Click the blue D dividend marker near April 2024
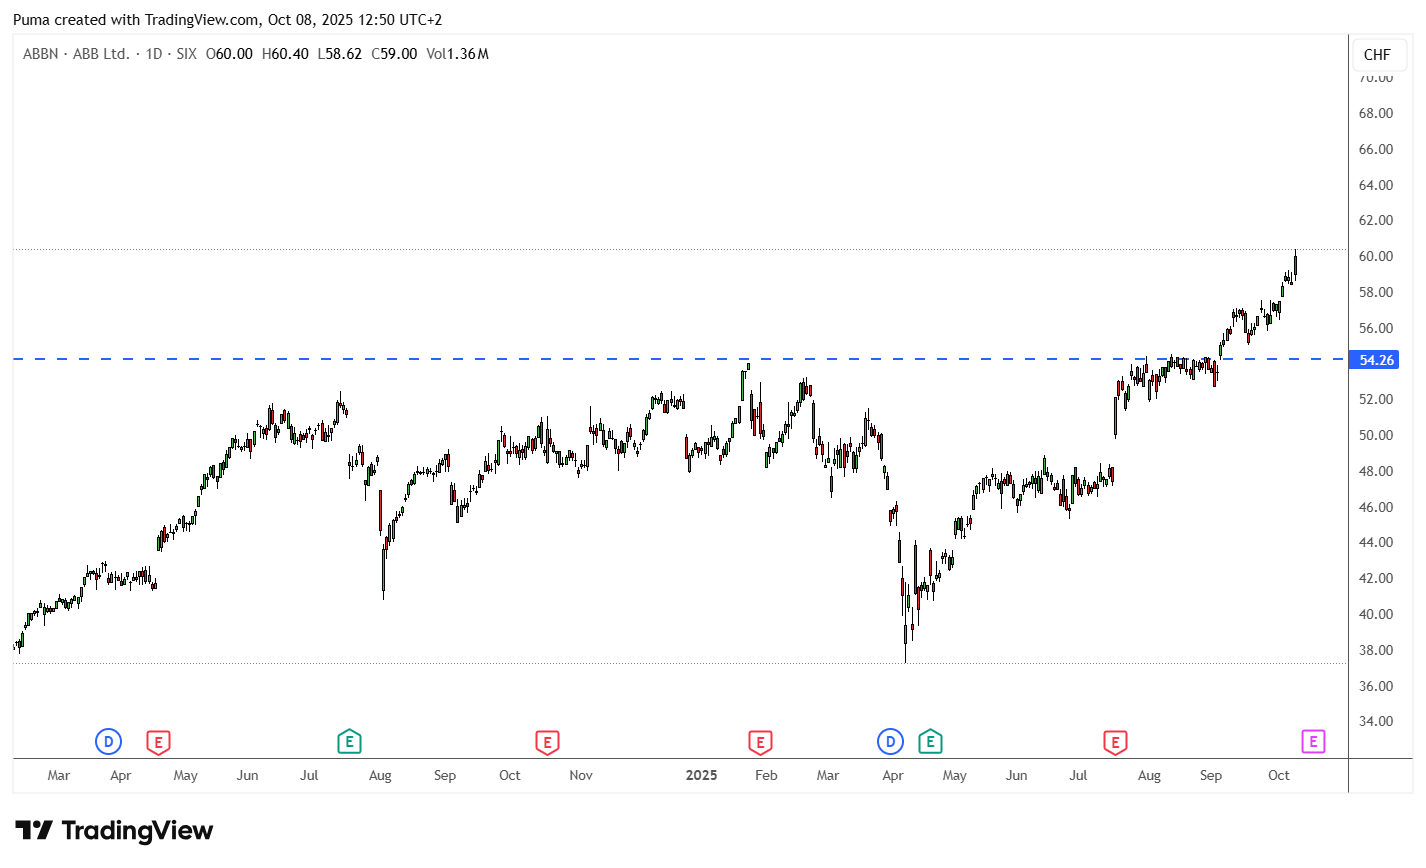The image size is (1426, 868). click(x=108, y=742)
